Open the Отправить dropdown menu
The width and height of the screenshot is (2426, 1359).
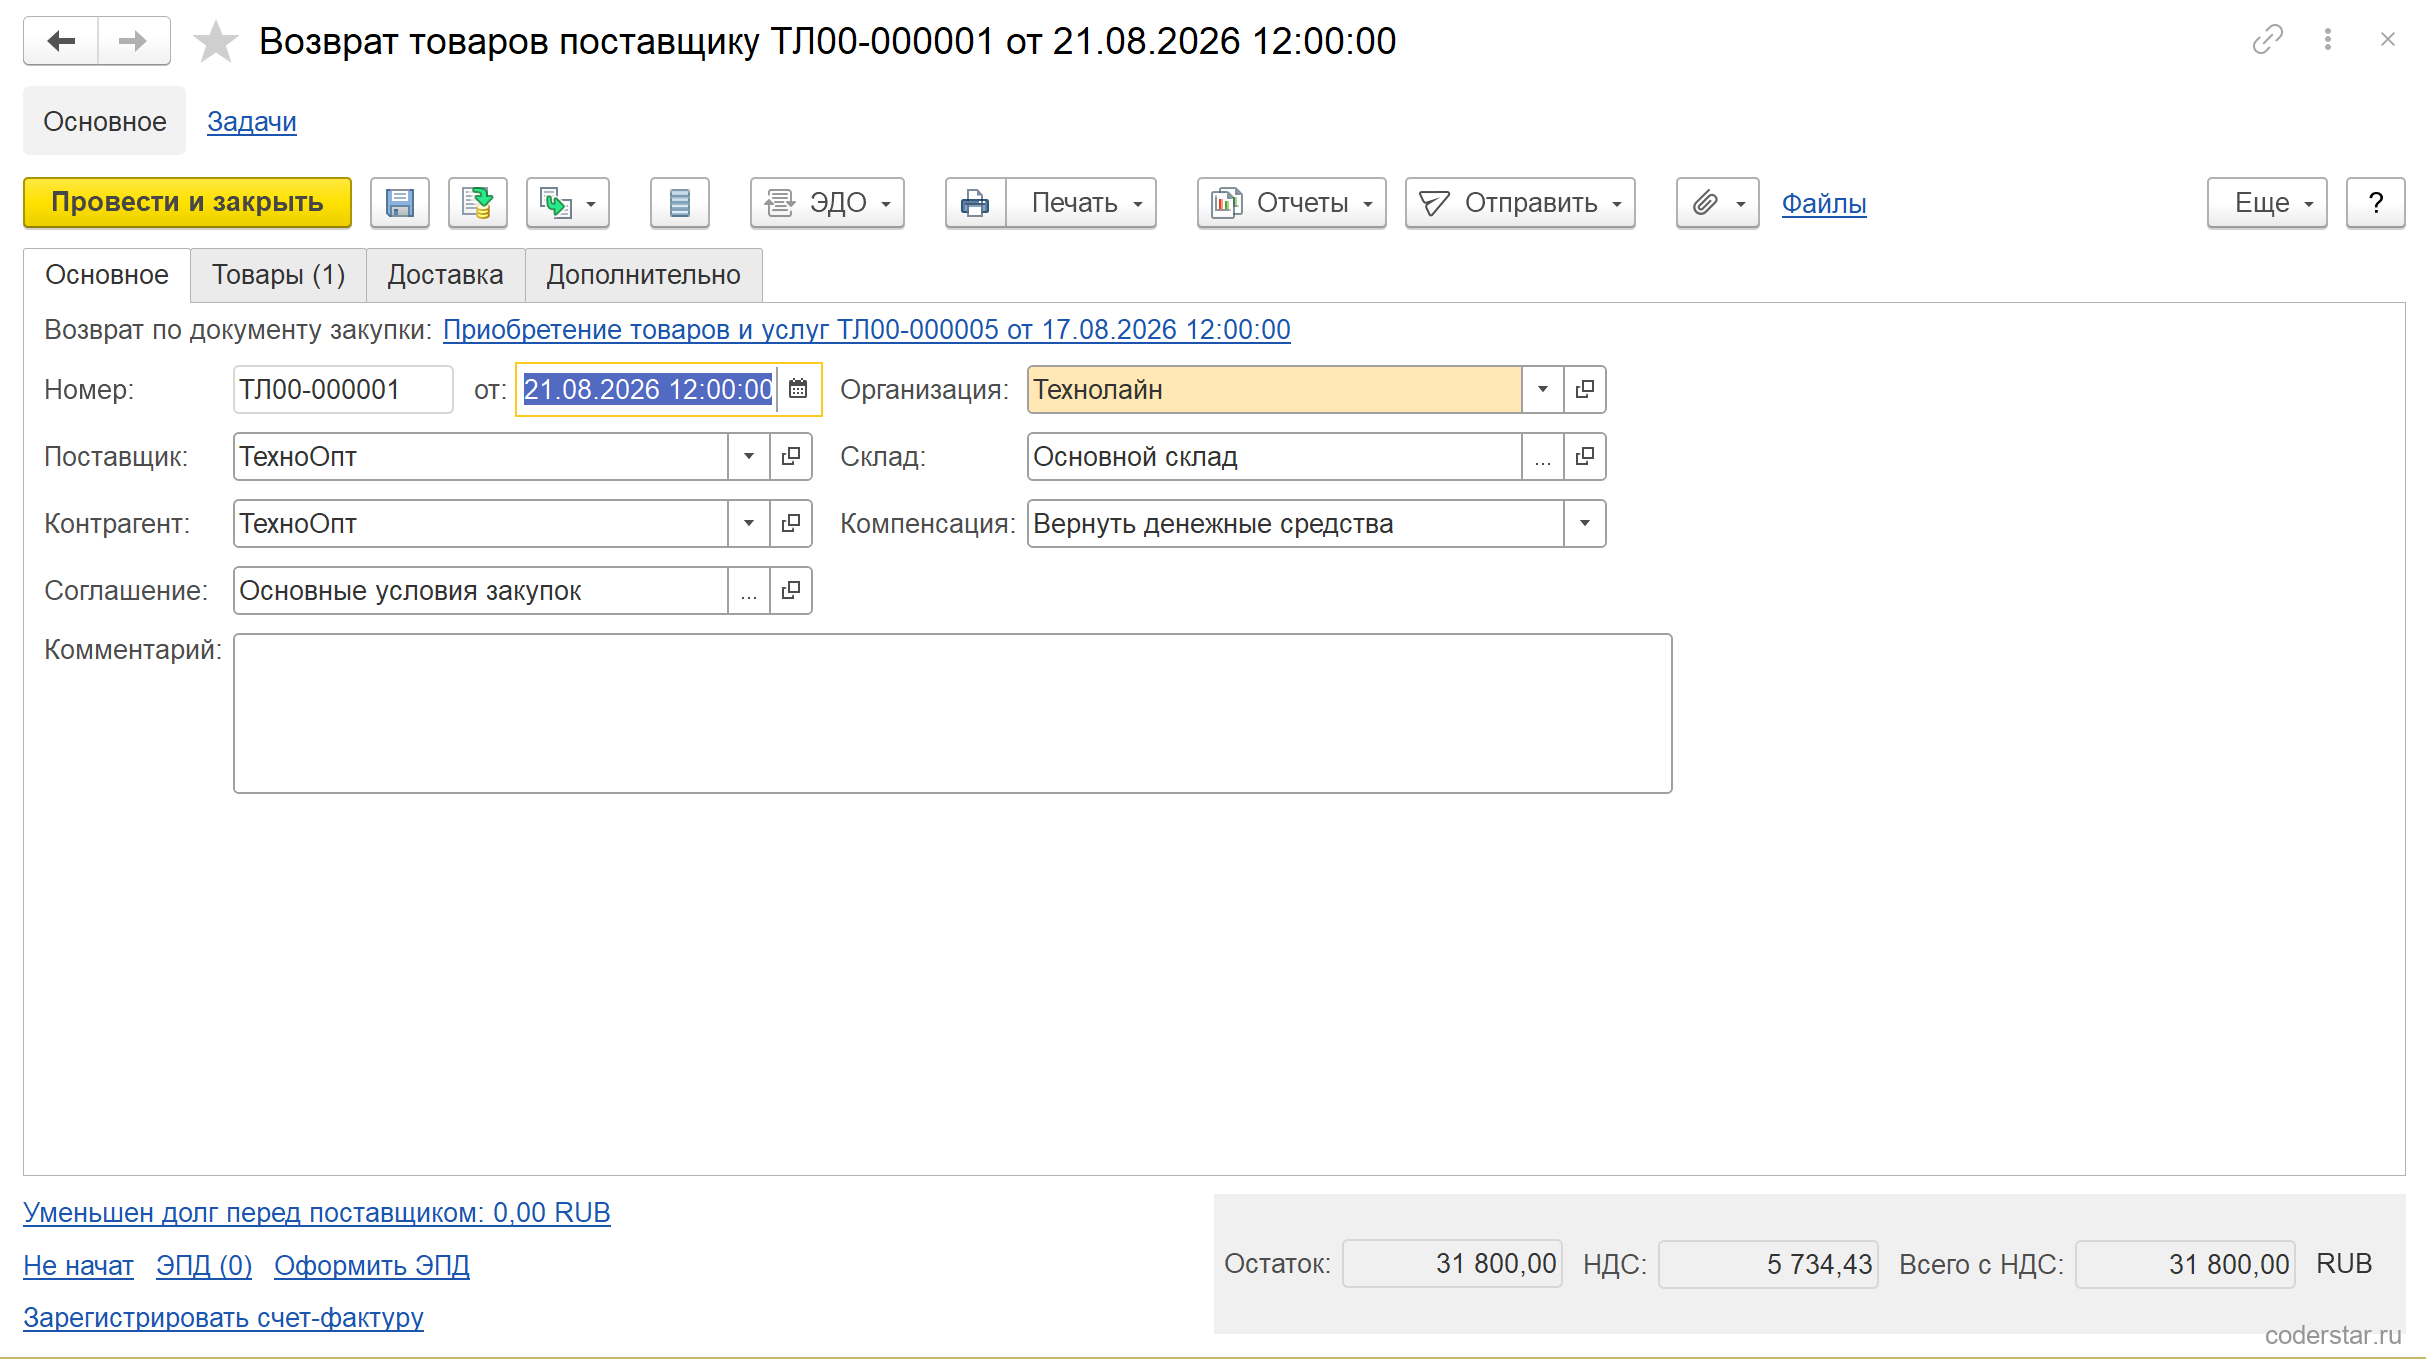pos(1520,203)
